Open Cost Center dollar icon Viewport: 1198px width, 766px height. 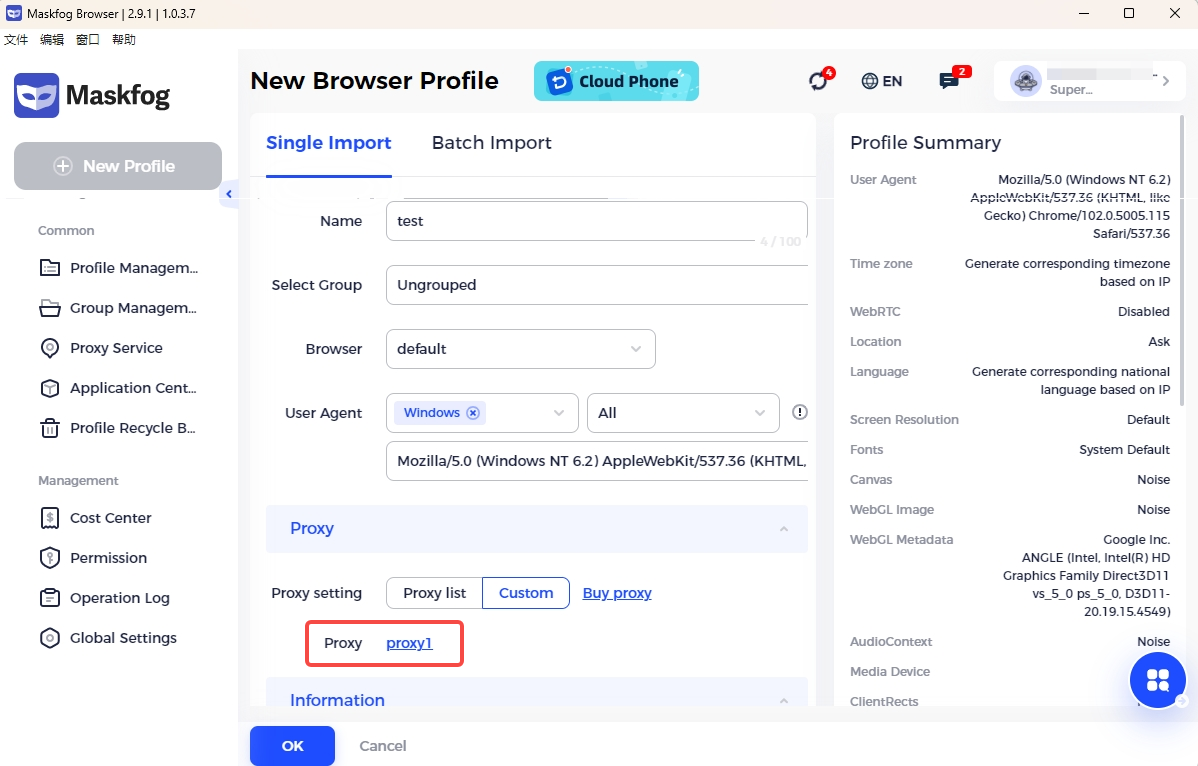coord(50,518)
